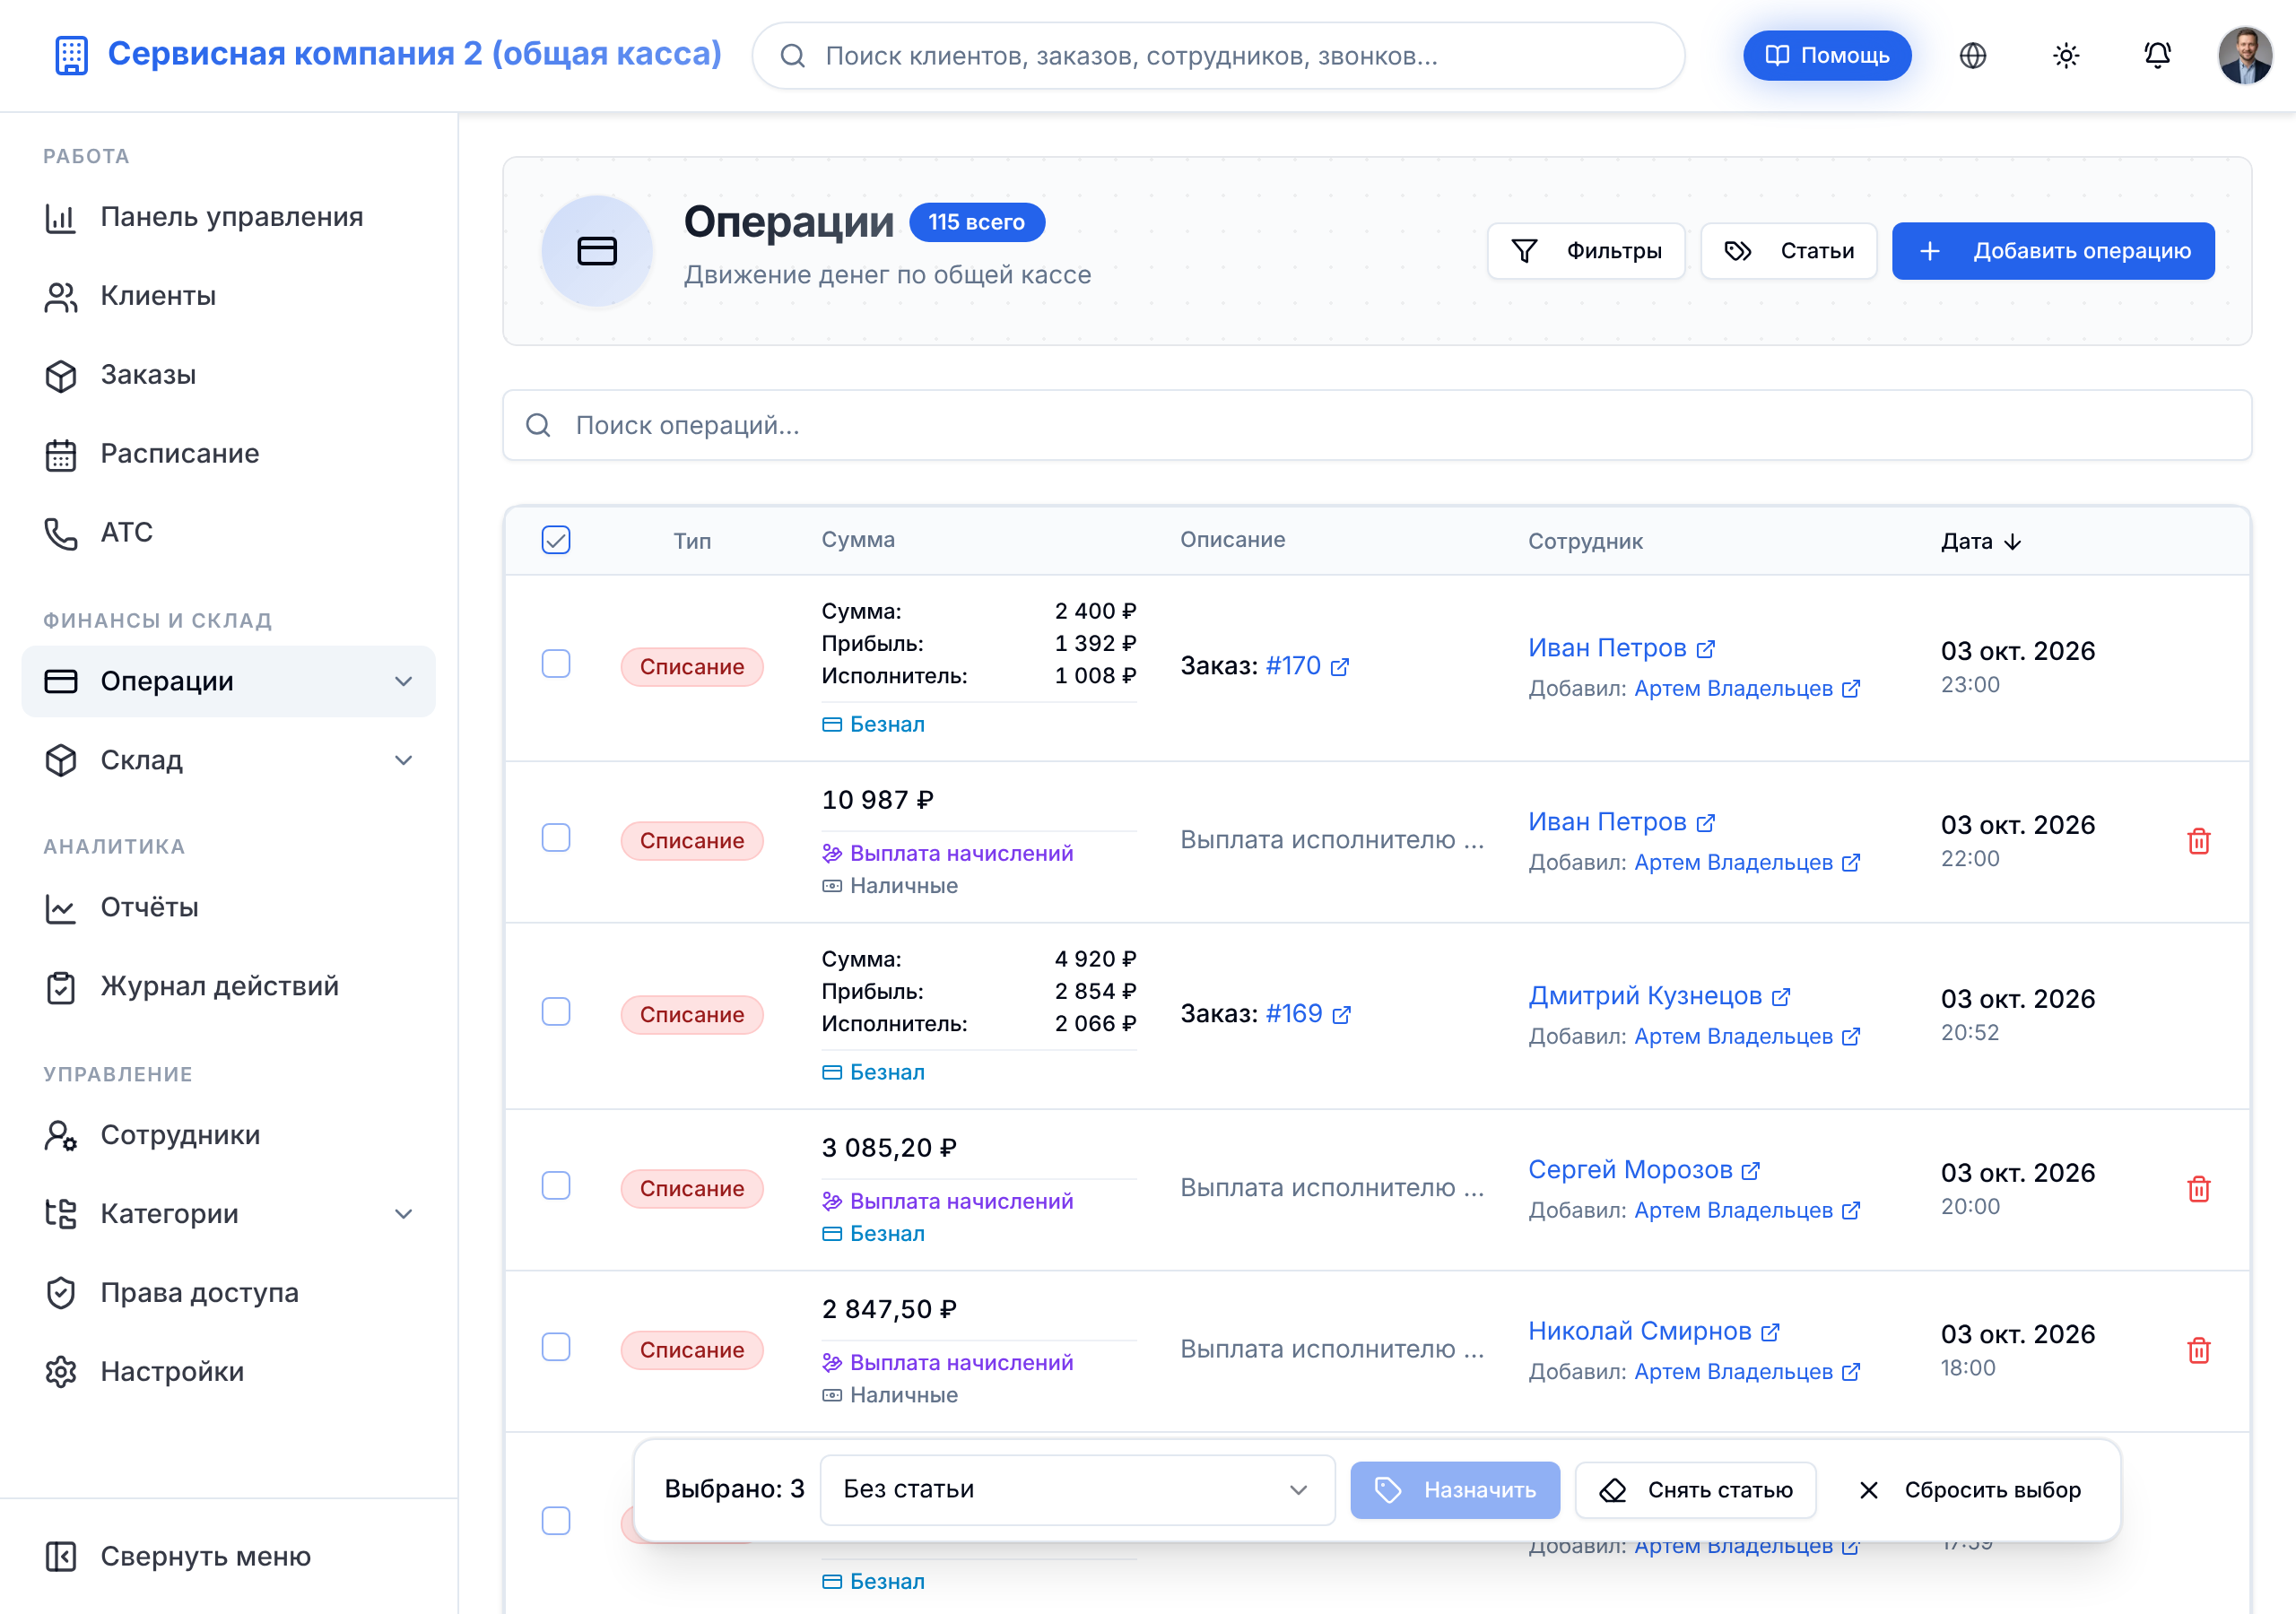Delete the 2 847,50 ₽ operation

[2198, 1350]
